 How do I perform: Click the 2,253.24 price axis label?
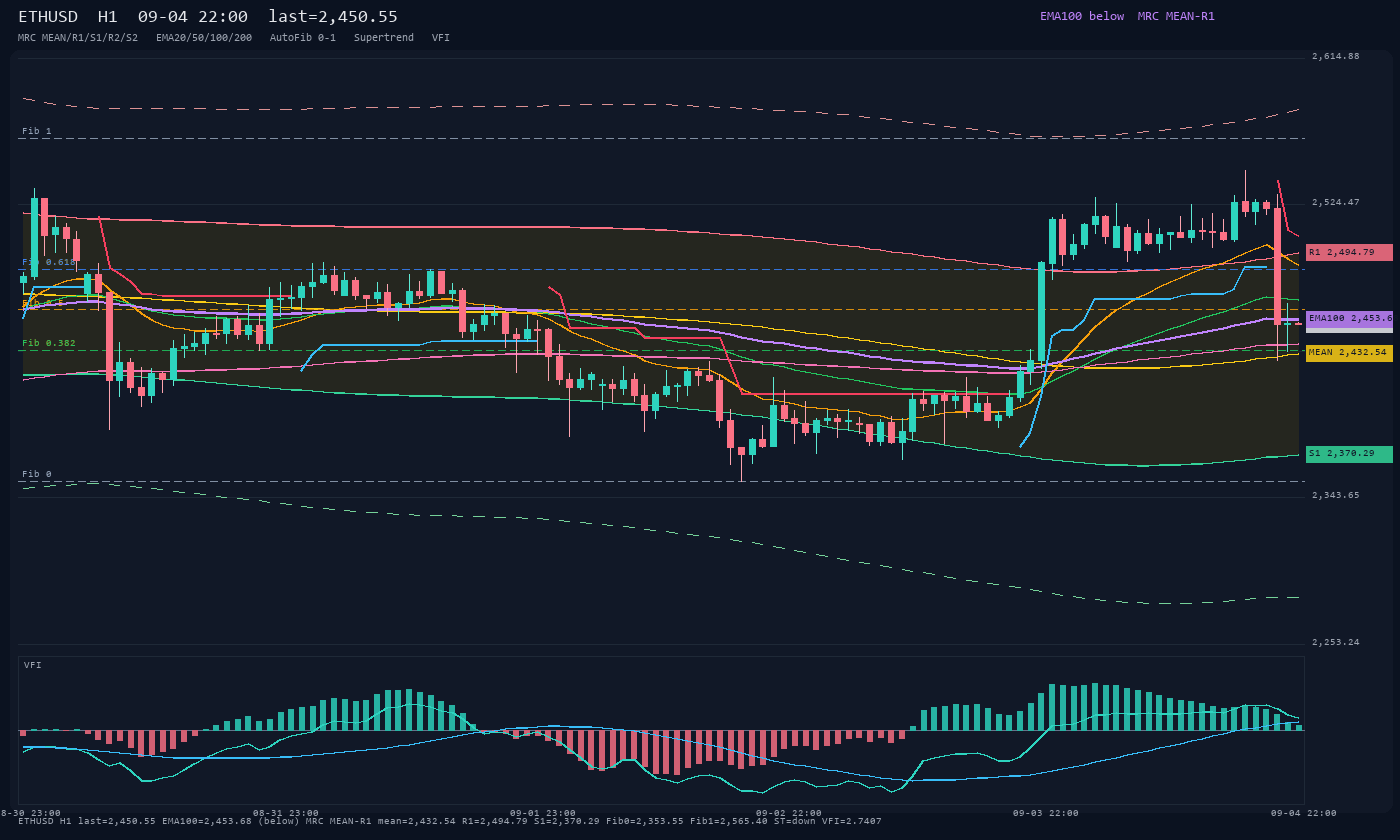[1336, 642]
